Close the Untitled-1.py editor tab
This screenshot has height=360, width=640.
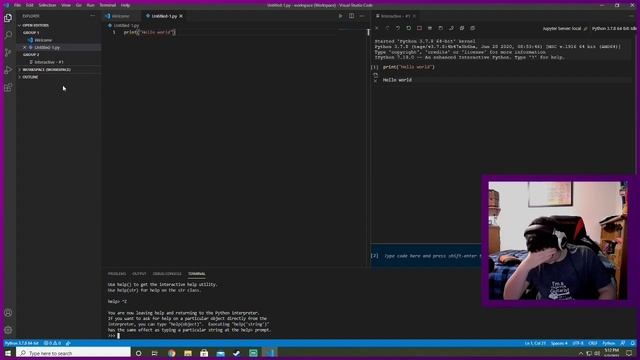pos(181,16)
